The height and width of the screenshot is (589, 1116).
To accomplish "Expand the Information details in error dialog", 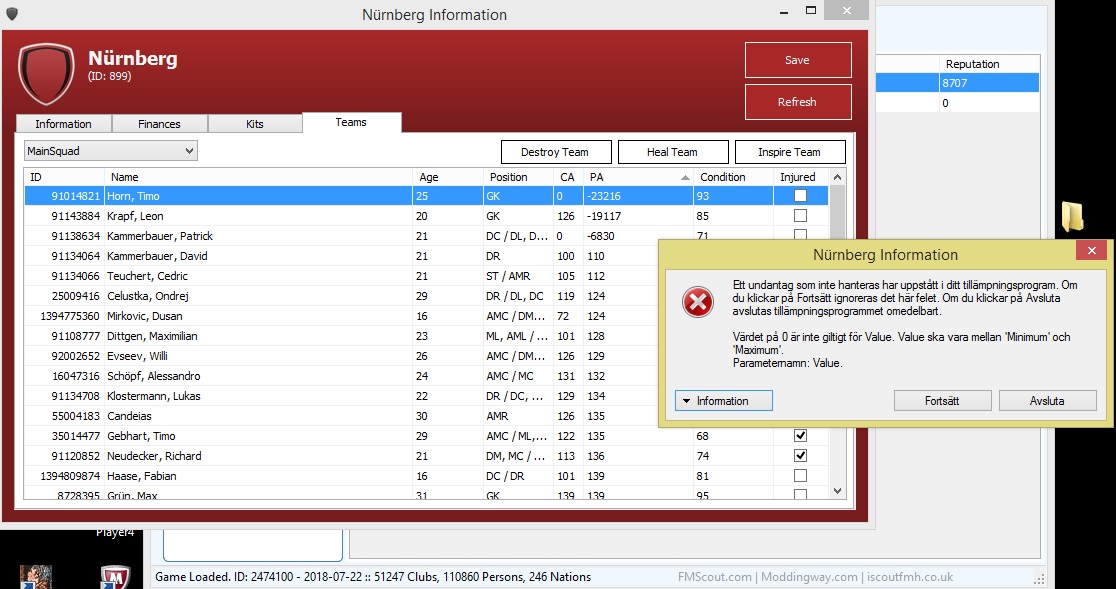I will (715, 401).
